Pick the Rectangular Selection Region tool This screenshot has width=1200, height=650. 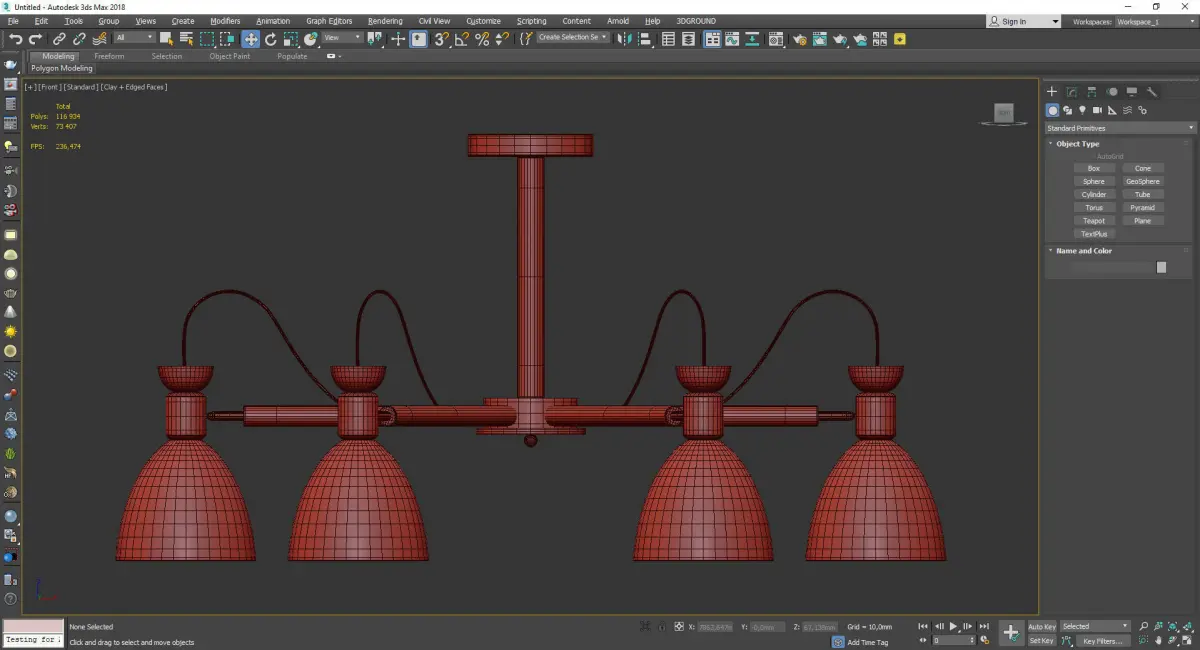[x=207, y=39]
